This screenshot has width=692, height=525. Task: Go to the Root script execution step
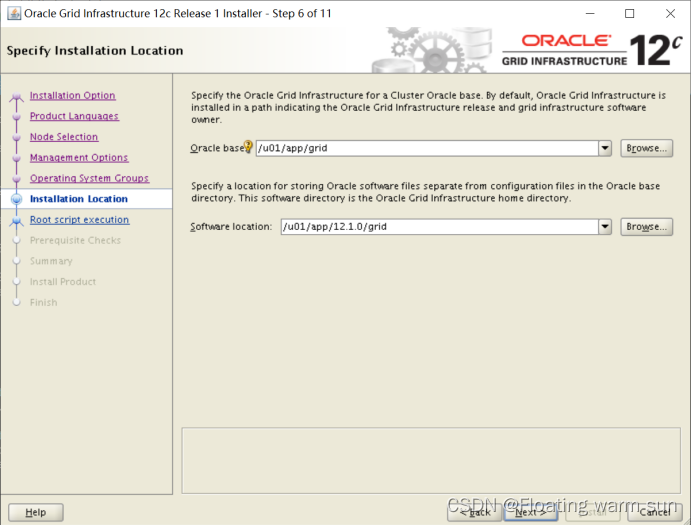(79, 220)
